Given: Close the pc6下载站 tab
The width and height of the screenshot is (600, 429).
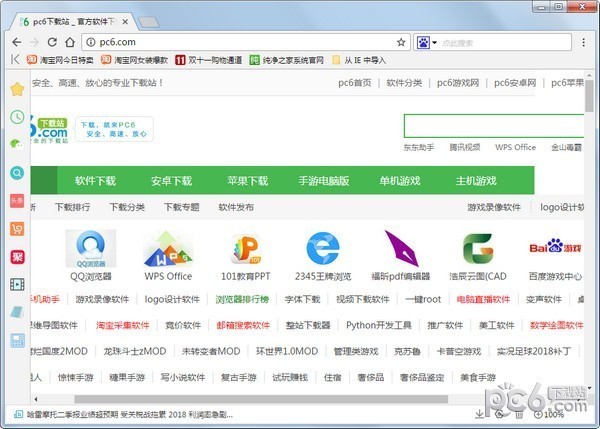Looking at the screenshot, I should tap(125, 22).
